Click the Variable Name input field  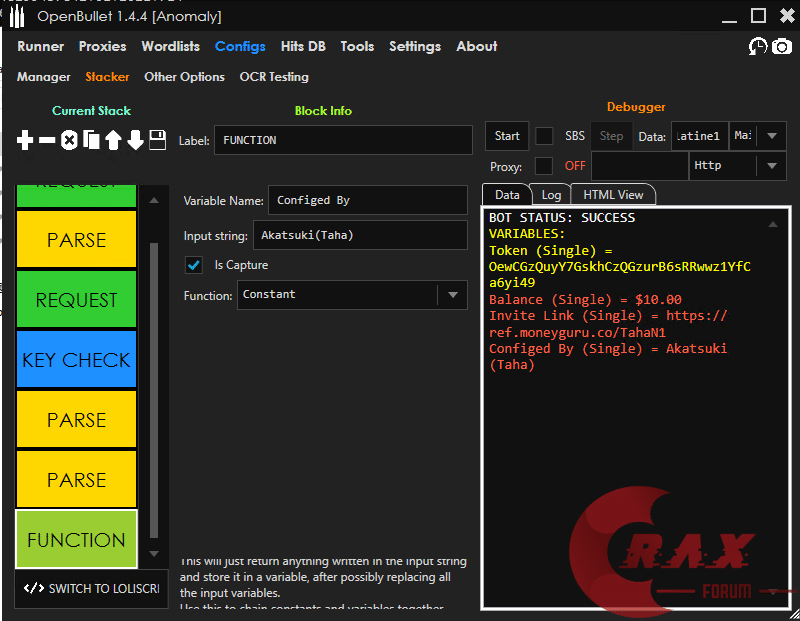[368, 200]
